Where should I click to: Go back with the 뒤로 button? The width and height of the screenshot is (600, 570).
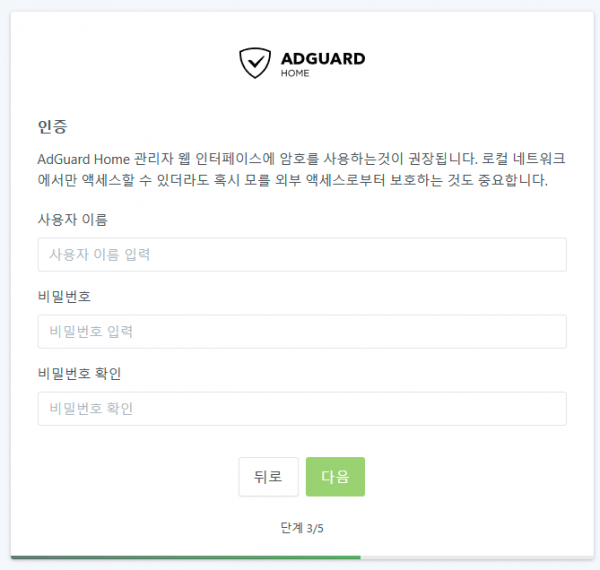(x=268, y=477)
